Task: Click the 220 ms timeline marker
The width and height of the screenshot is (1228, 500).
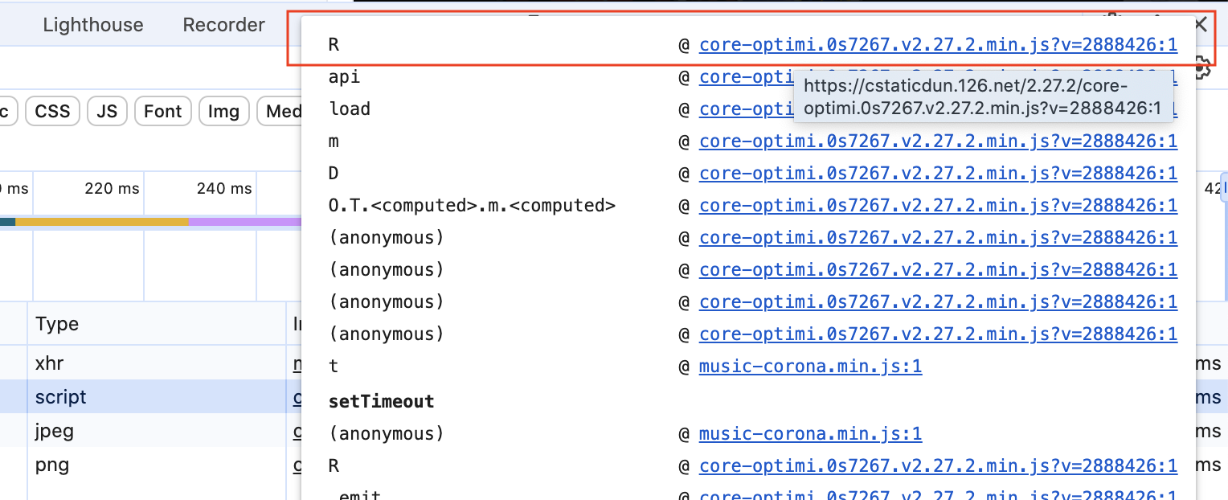Action: click(112, 188)
